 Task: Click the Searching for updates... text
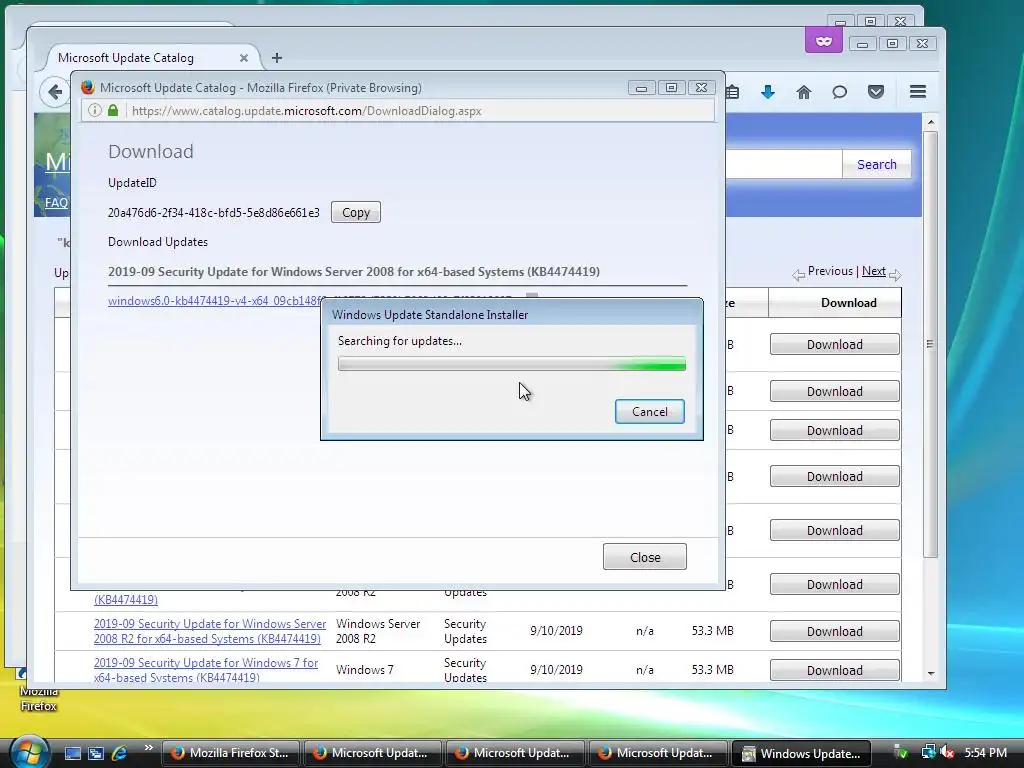(x=400, y=341)
